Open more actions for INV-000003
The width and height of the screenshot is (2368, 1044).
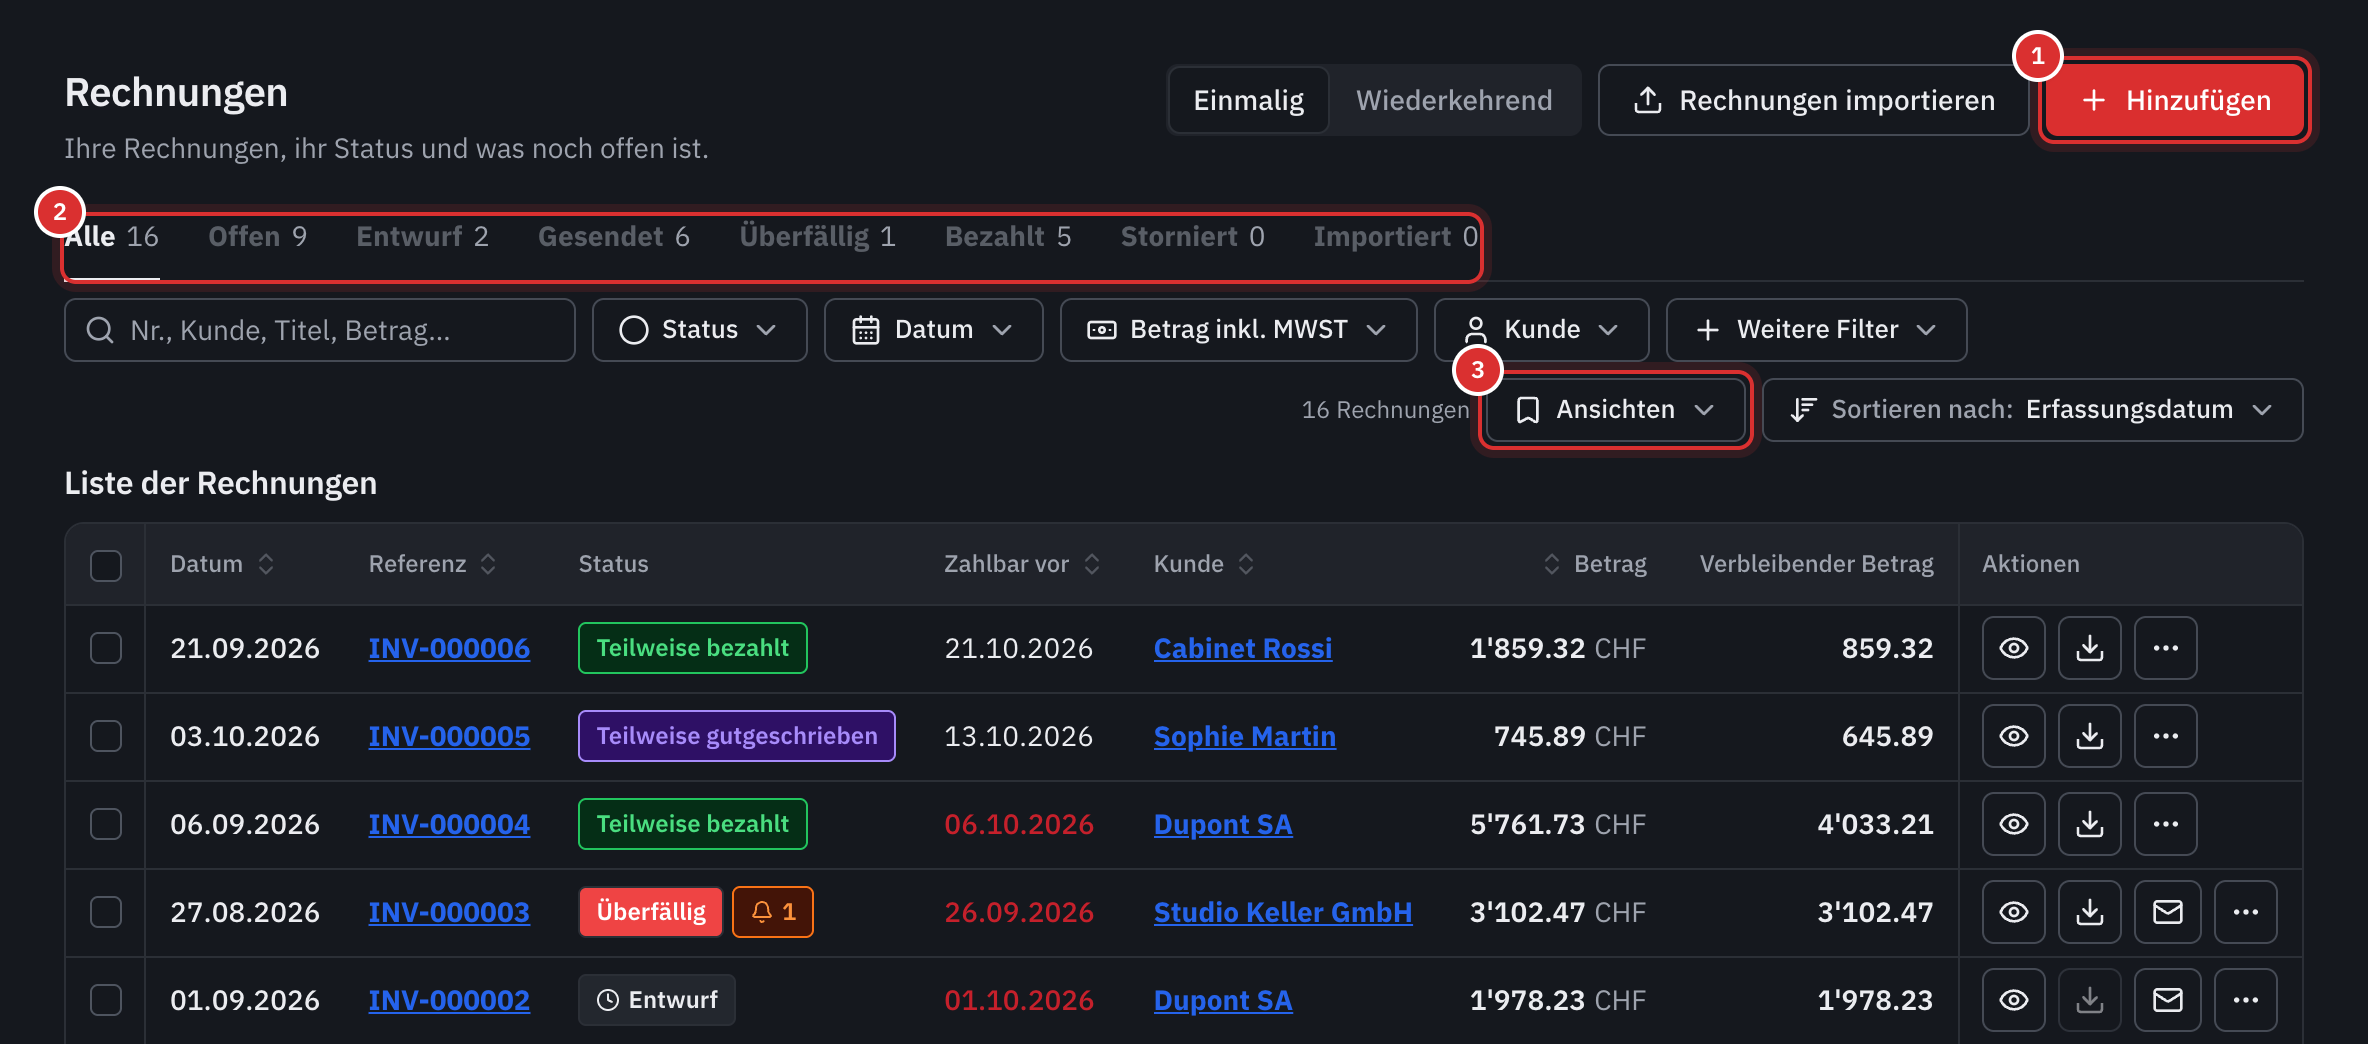(2245, 912)
